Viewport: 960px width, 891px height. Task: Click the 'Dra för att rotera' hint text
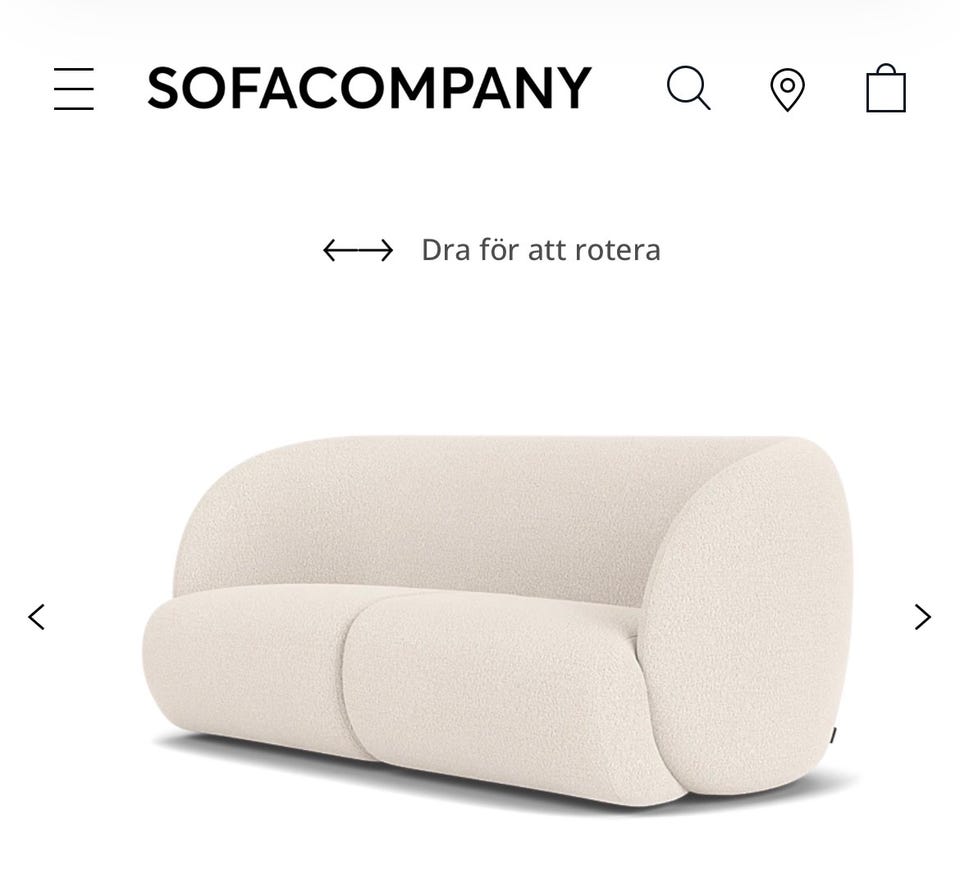[541, 250]
